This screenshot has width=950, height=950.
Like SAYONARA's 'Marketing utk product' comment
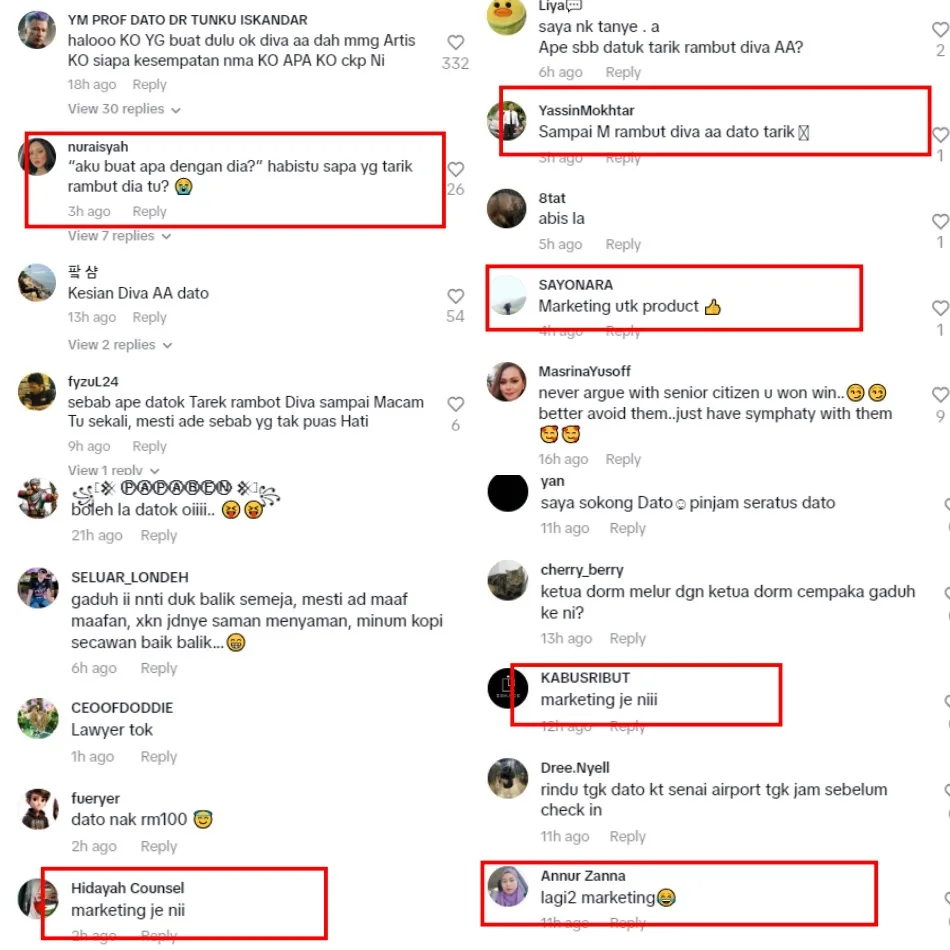[x=940, y=308]
